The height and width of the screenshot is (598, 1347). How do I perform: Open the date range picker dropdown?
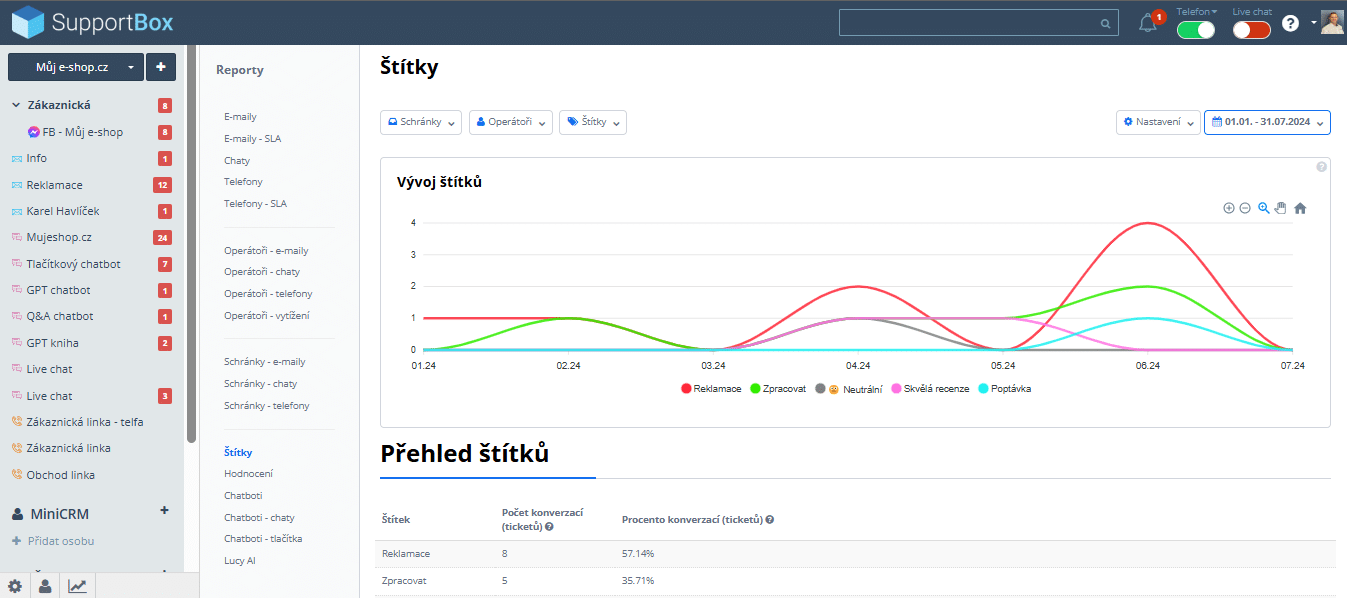coord(1267,122)
